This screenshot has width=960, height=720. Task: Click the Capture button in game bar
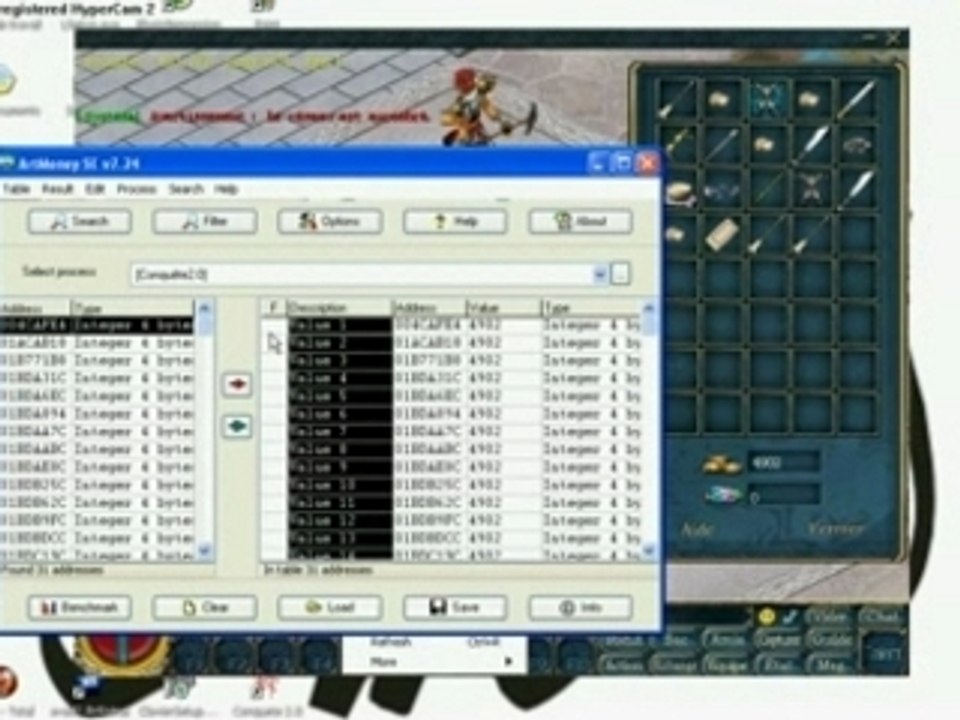(x=778, y=640)
